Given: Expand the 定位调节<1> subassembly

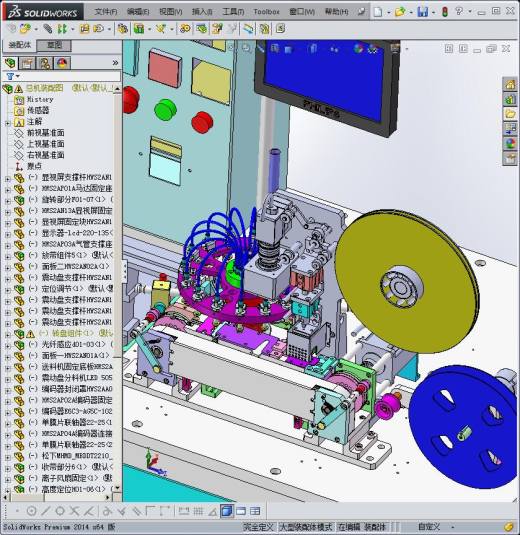Looking at the screenshot, I should pyautogui.click(x=8, y=290).
